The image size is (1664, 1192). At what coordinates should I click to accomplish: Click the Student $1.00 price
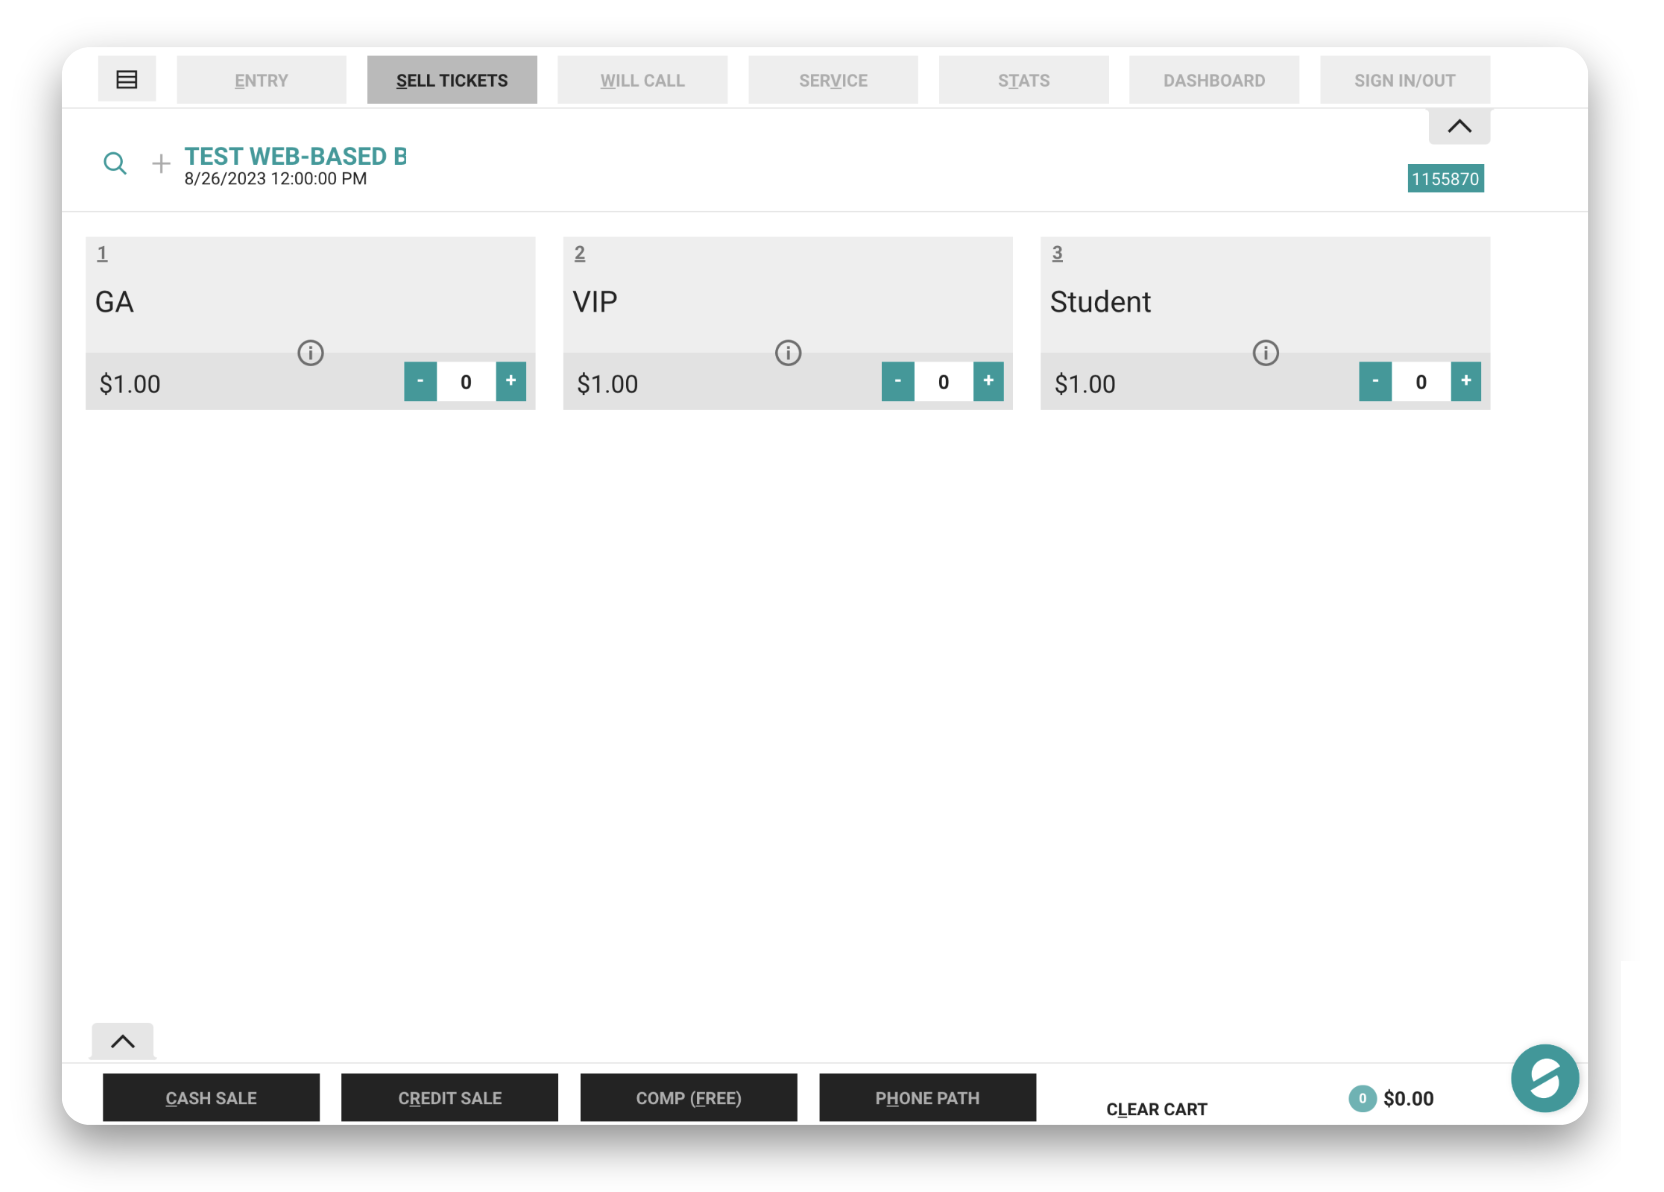(x=1085, y=384)
